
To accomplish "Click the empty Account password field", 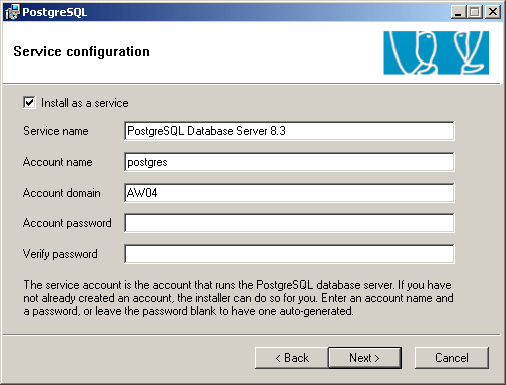I will 289,223.
